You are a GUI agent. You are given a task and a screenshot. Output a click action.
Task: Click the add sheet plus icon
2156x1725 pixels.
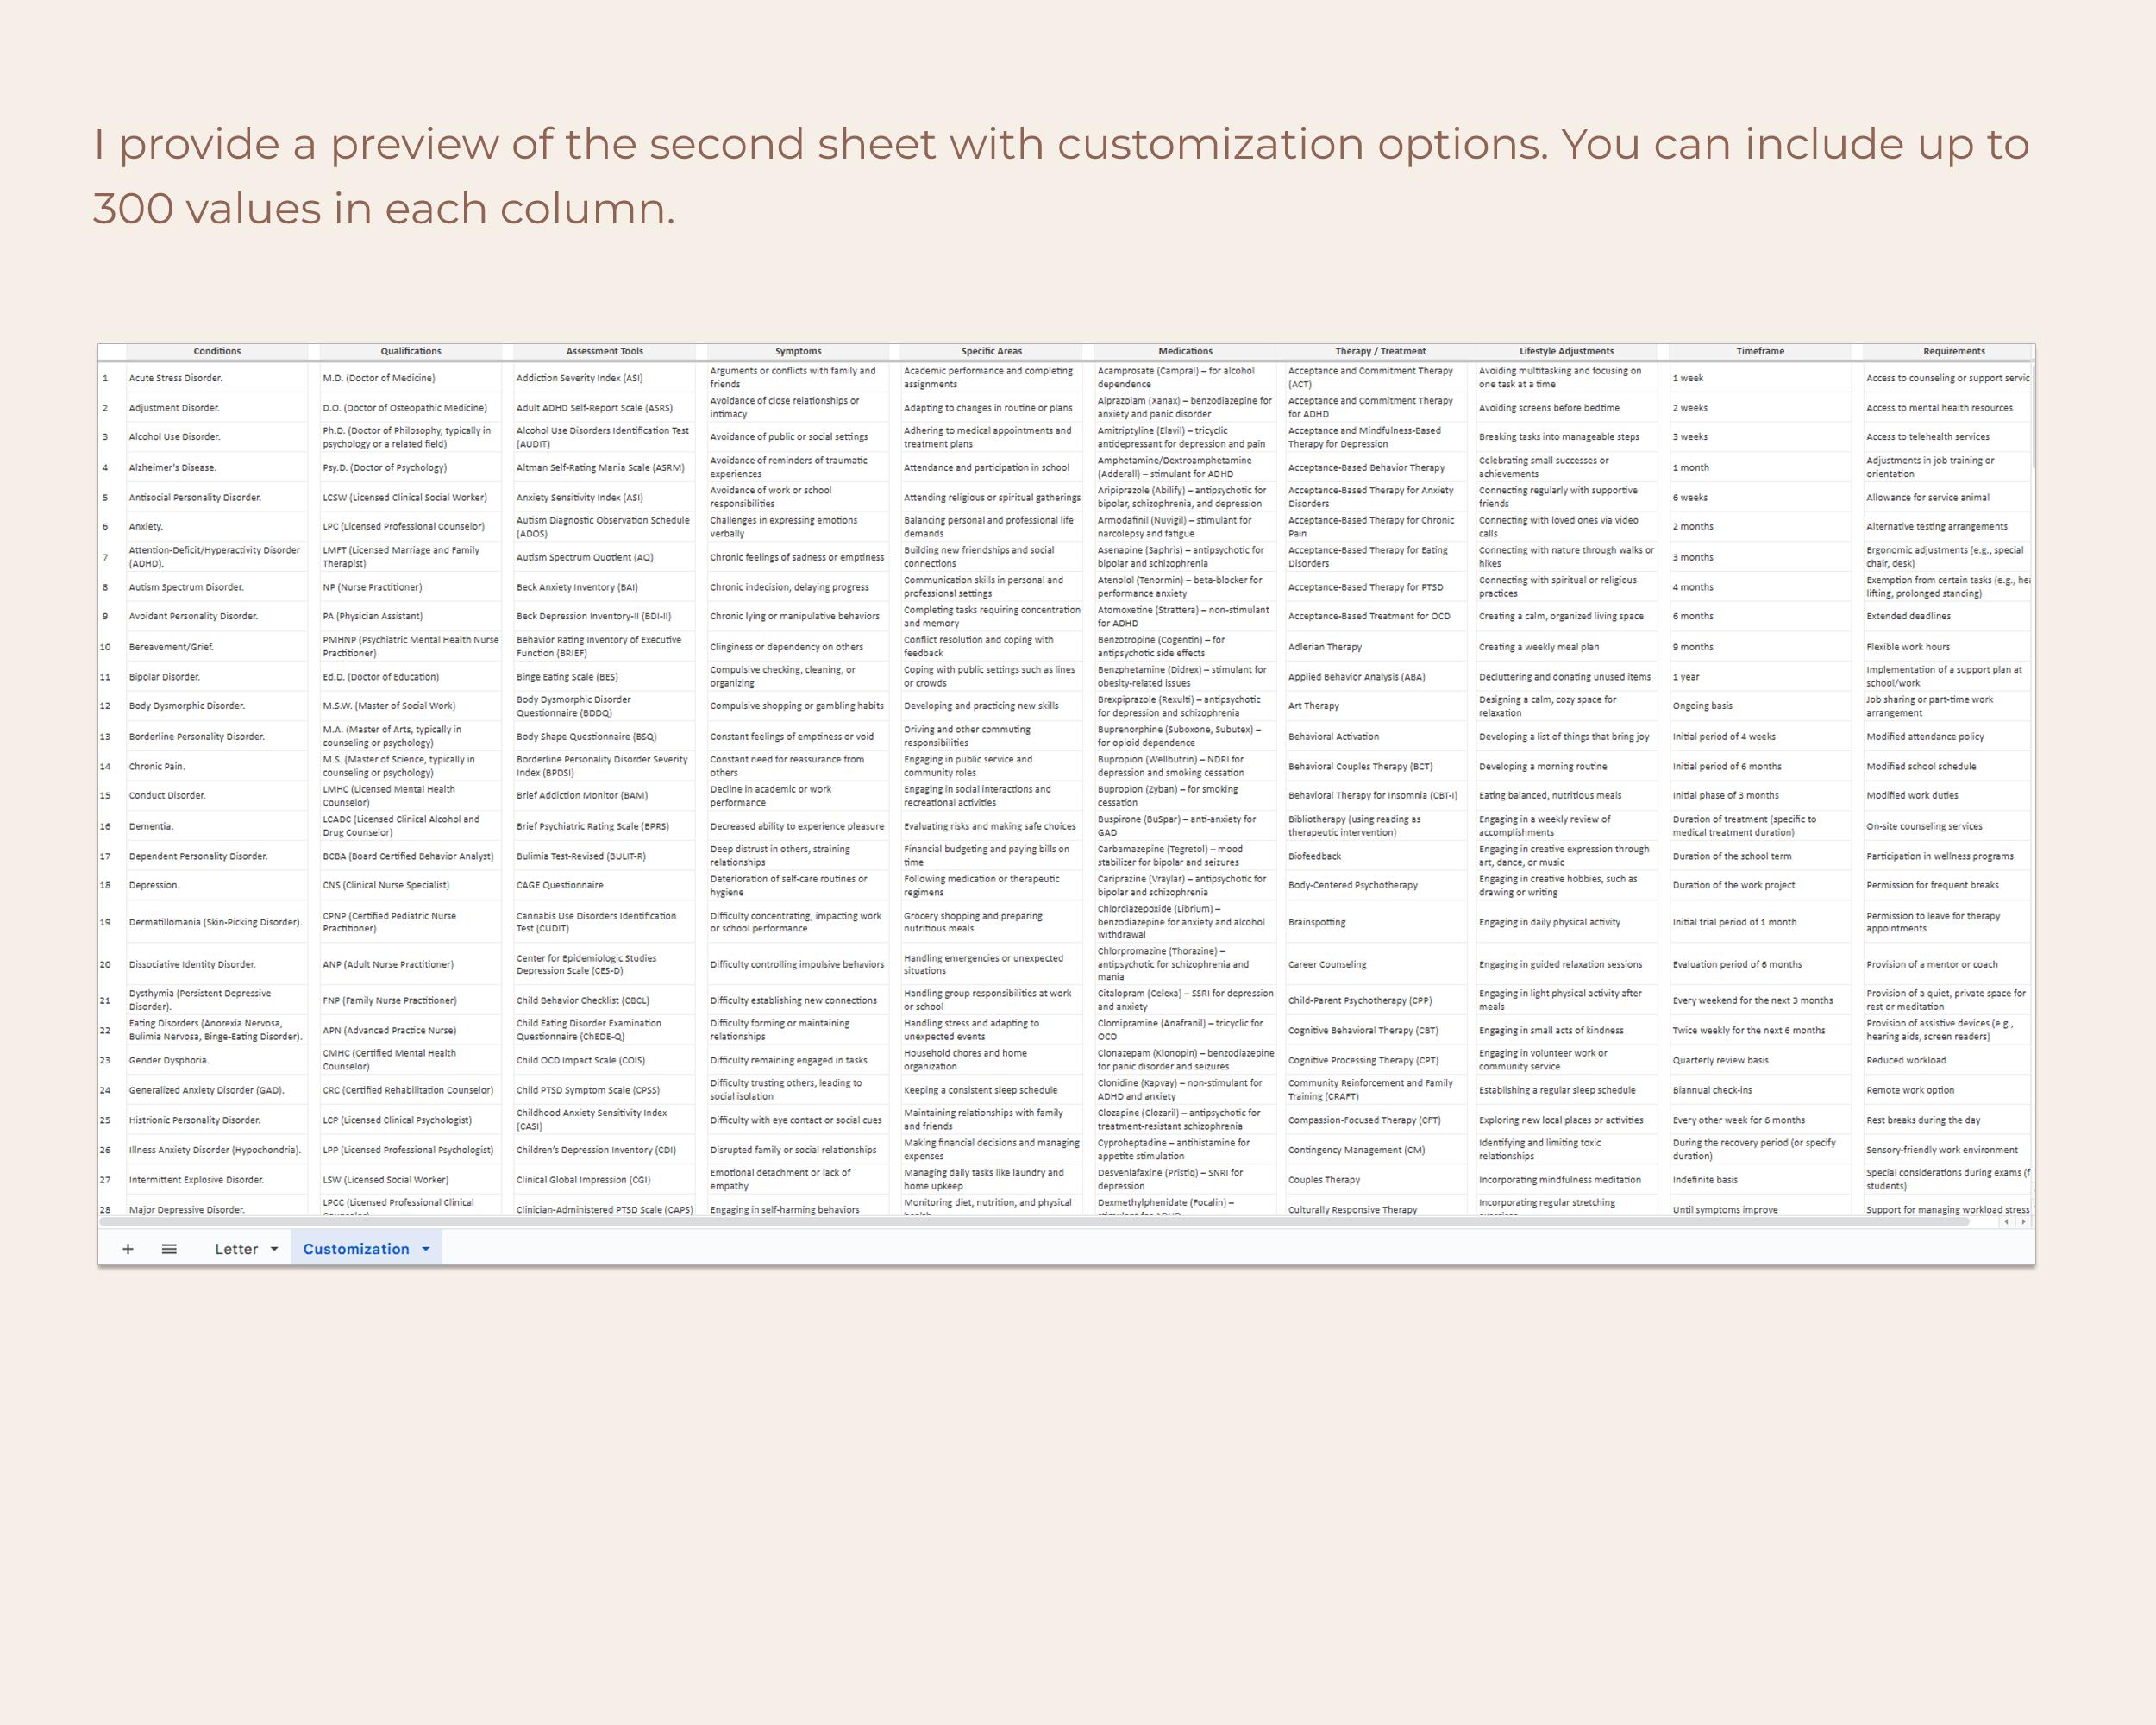[x=128, y=1249]
